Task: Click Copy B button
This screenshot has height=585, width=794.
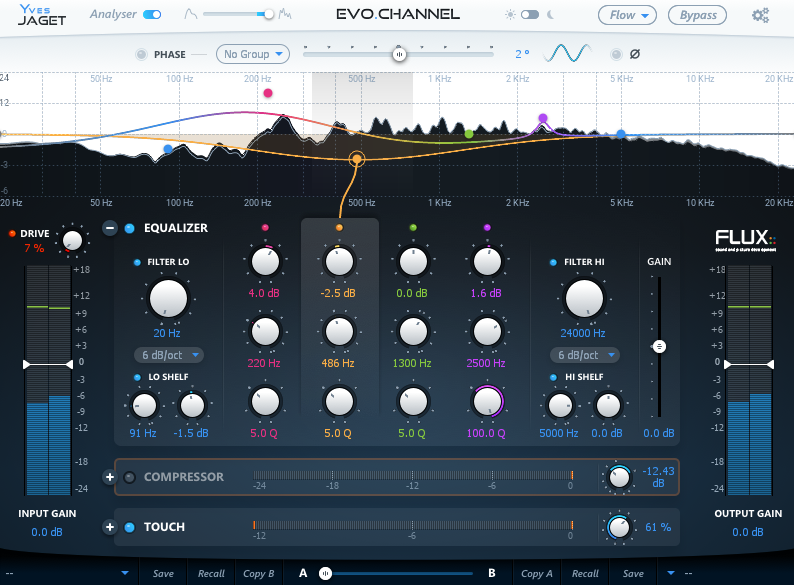Action: (259, 573)
